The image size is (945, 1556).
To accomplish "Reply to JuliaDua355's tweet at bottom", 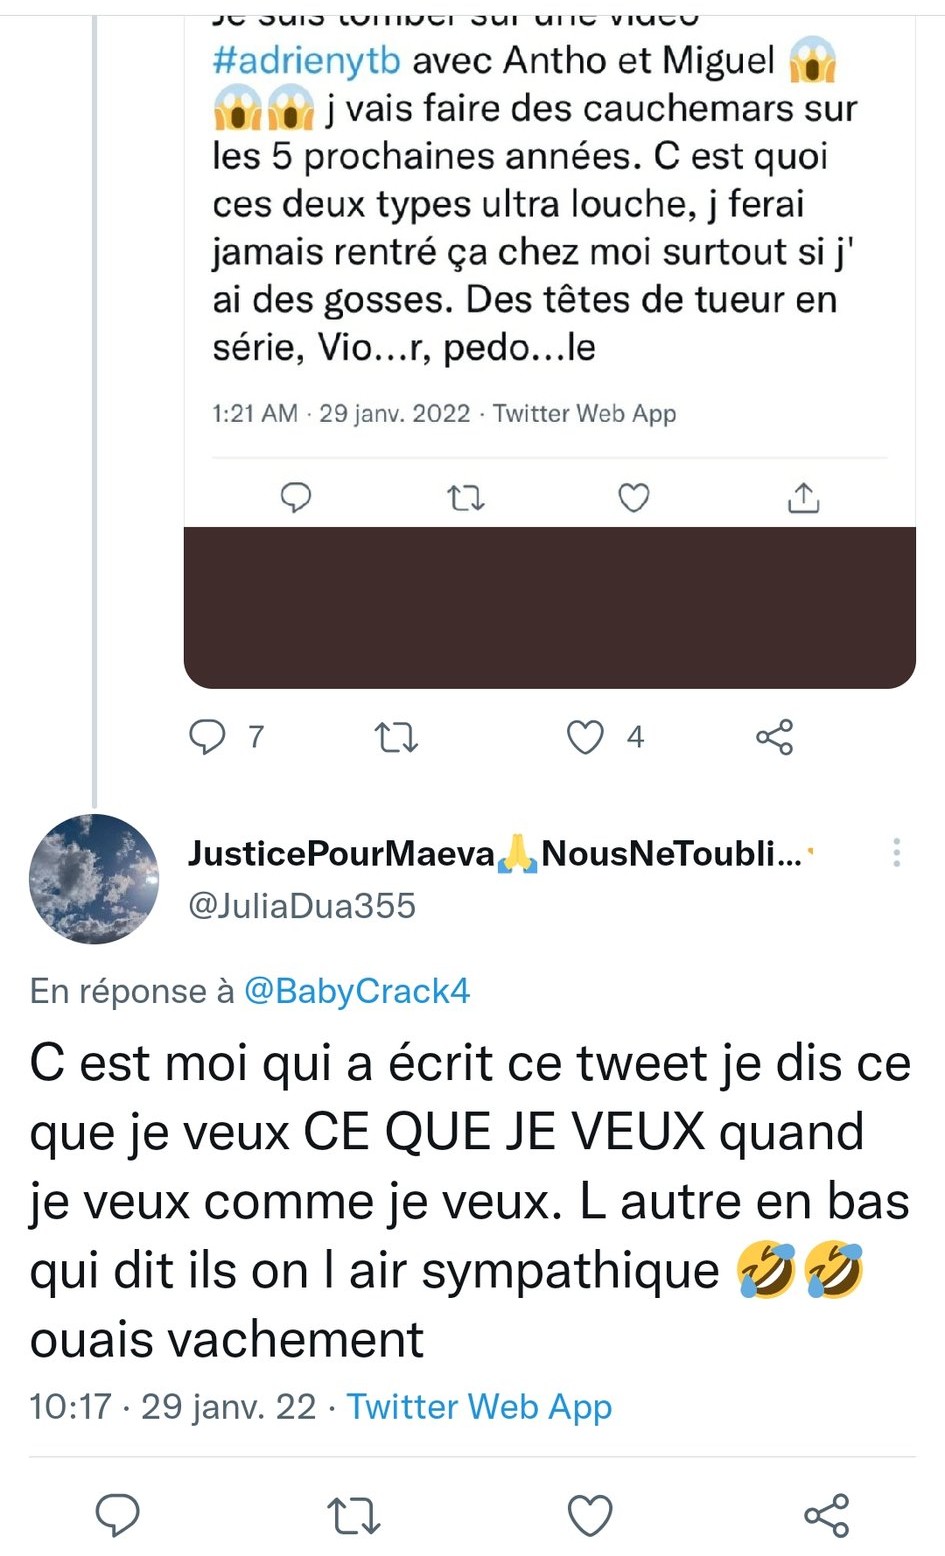I will point(117,1515).
